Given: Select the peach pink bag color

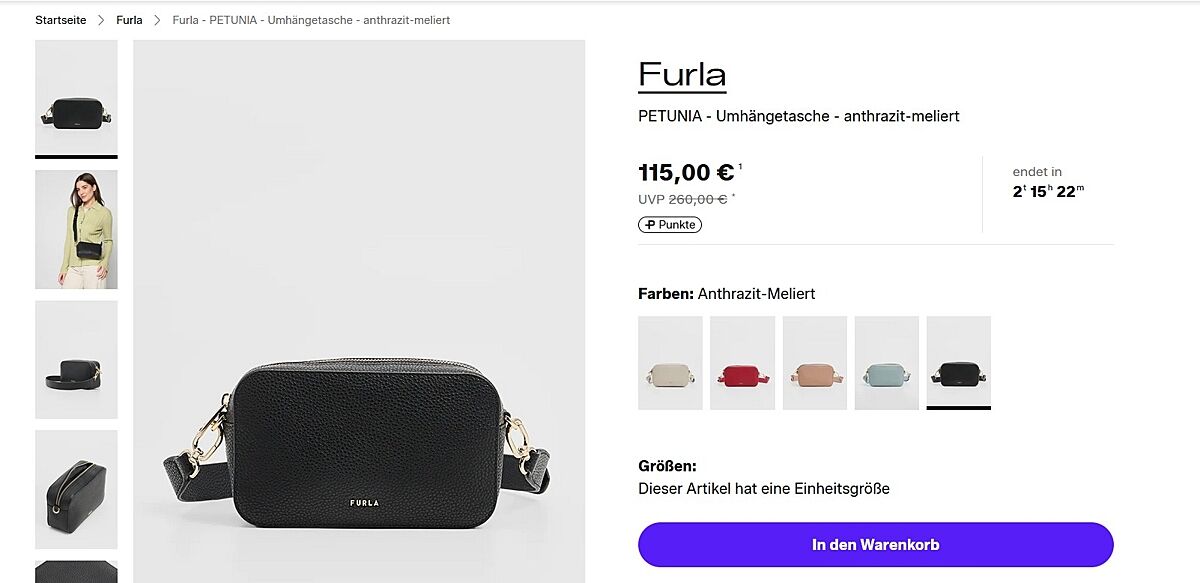Looking at the screenshot, I should click(814, 362).
